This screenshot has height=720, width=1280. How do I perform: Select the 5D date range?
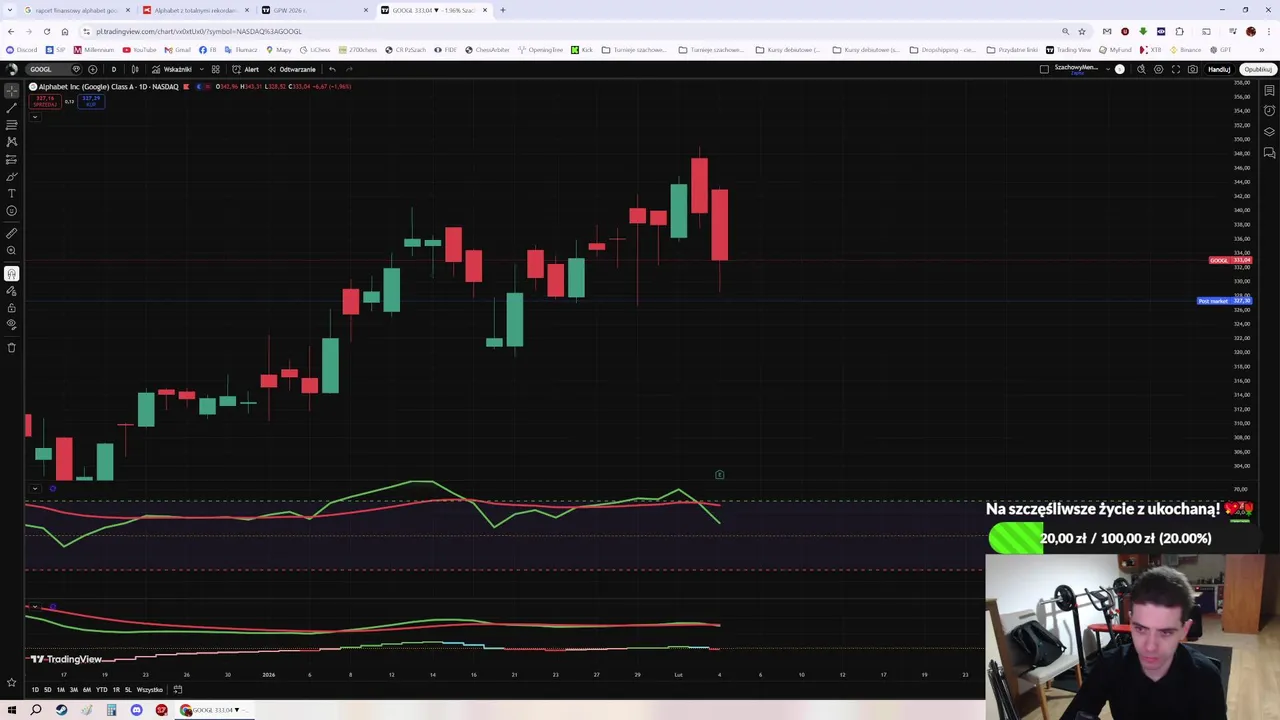coord(48,690)
